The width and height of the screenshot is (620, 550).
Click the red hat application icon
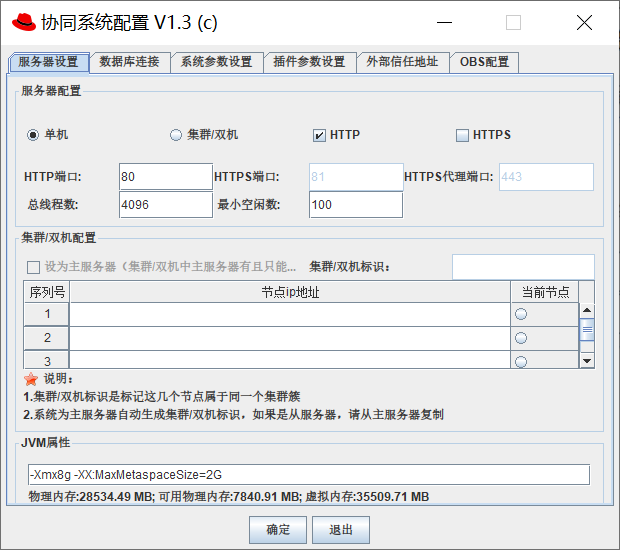click(24, 22)
